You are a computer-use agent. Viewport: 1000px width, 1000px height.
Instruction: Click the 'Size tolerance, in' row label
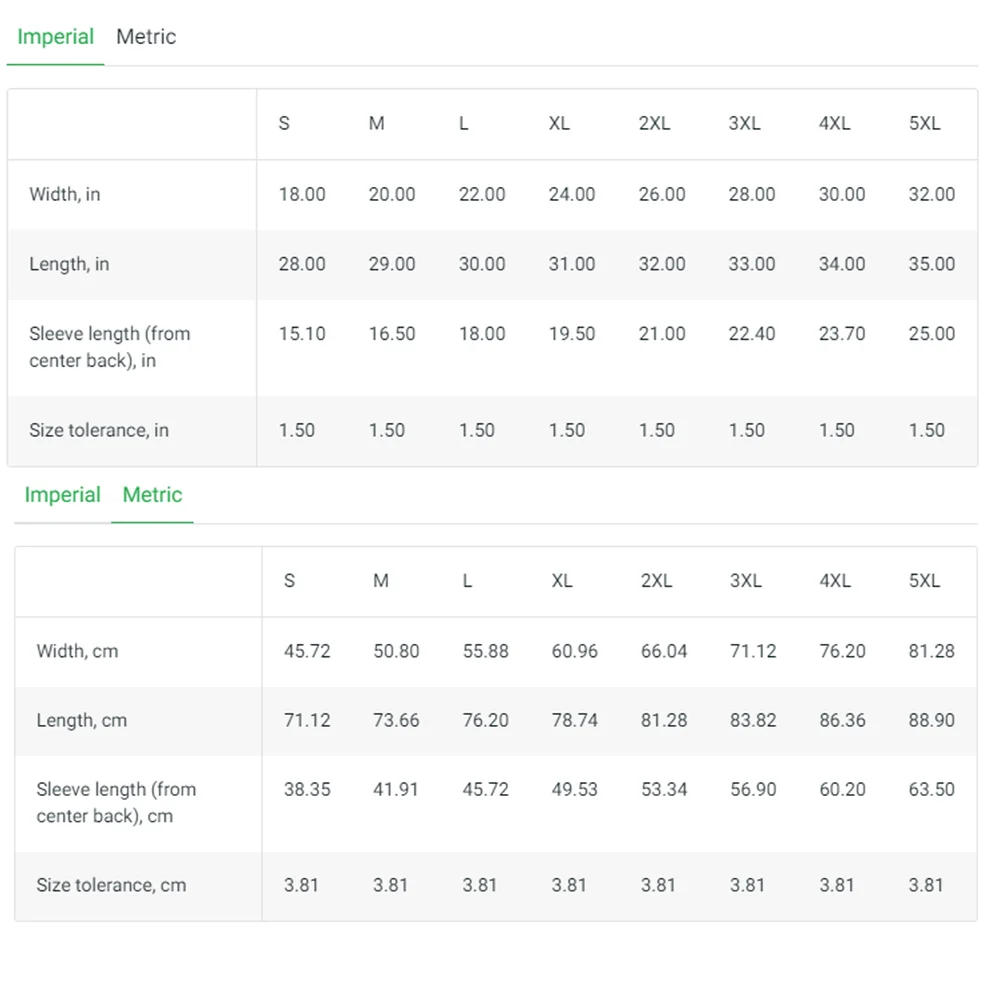pyautogui.click(x=99, y=430)
